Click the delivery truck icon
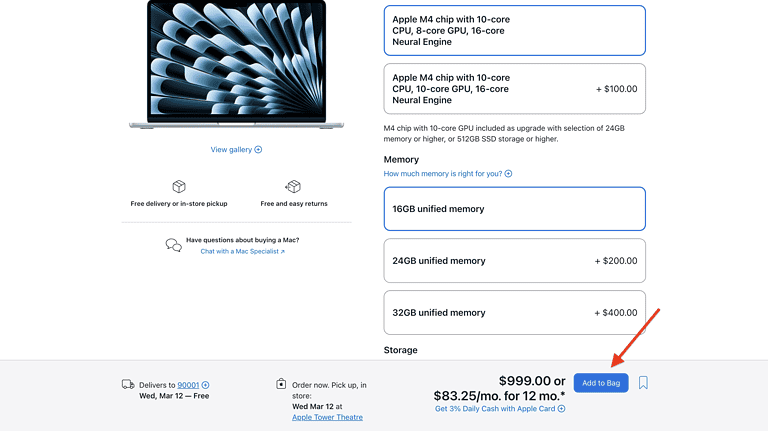 128,384
